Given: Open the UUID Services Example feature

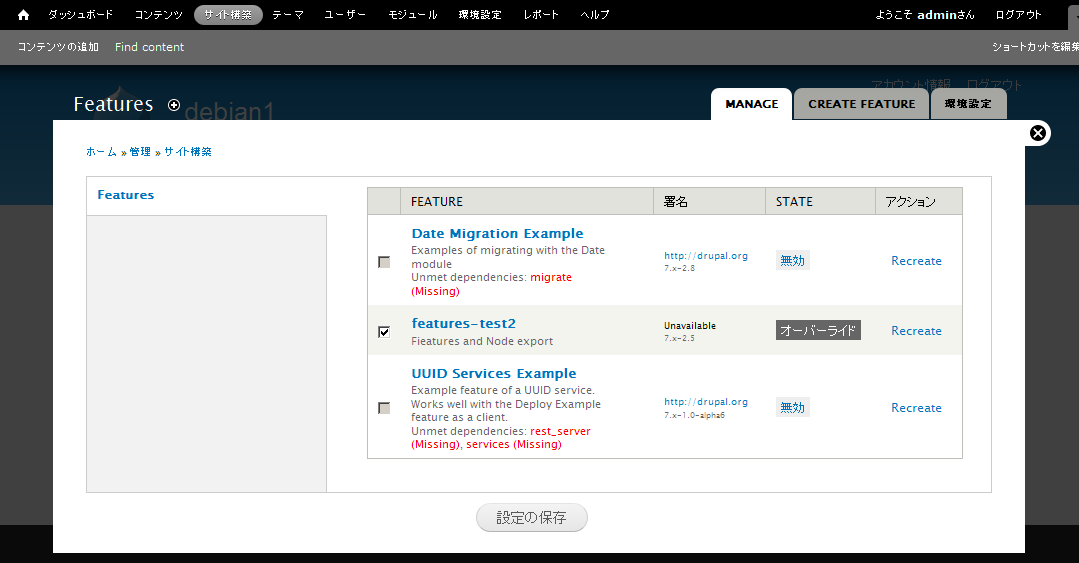Looking at the screenshot, I should [x=493, y=374].
